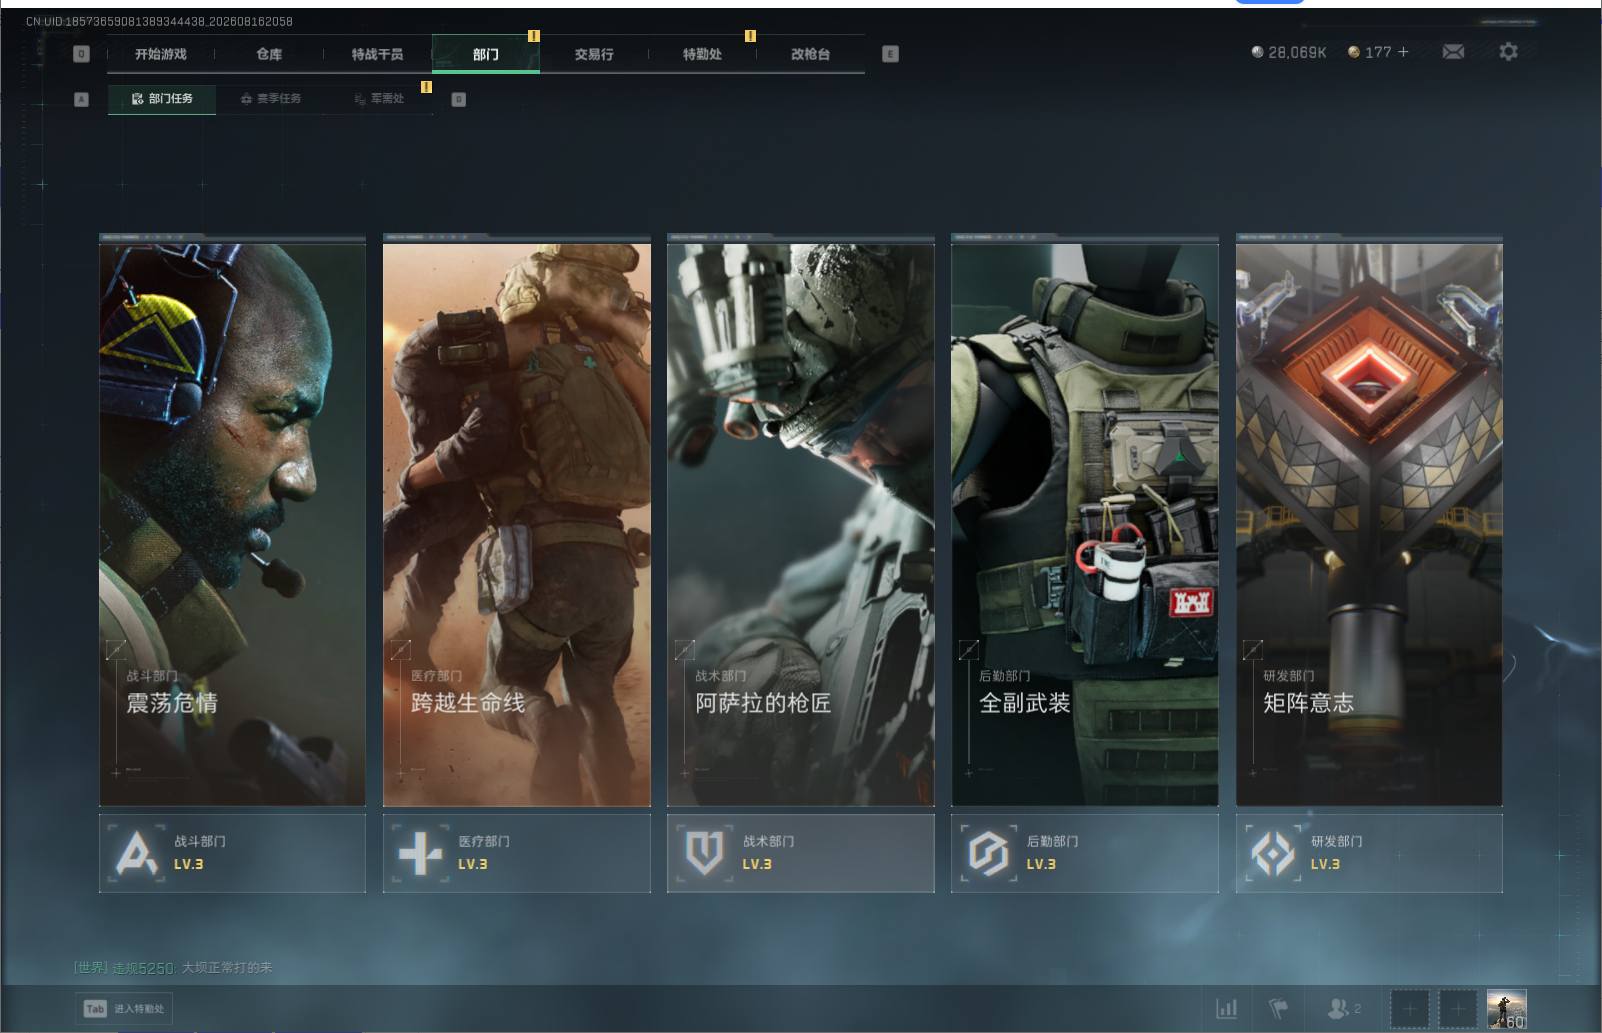Click the plus sign next to 177
The height and width of the screenshot is (1033, 1602).
1403,51
